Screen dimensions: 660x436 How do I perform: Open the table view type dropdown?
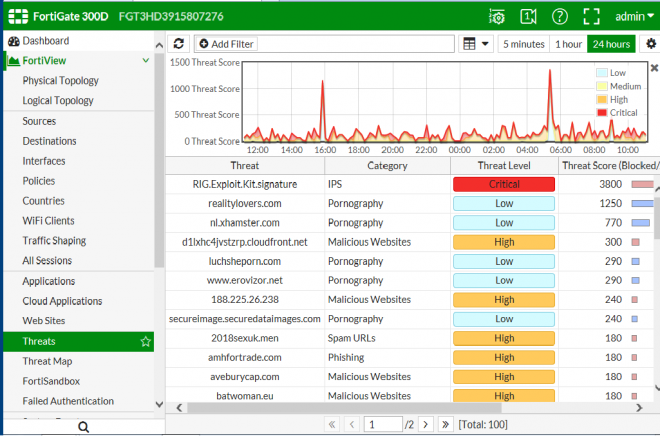click(x=475, y=44)
